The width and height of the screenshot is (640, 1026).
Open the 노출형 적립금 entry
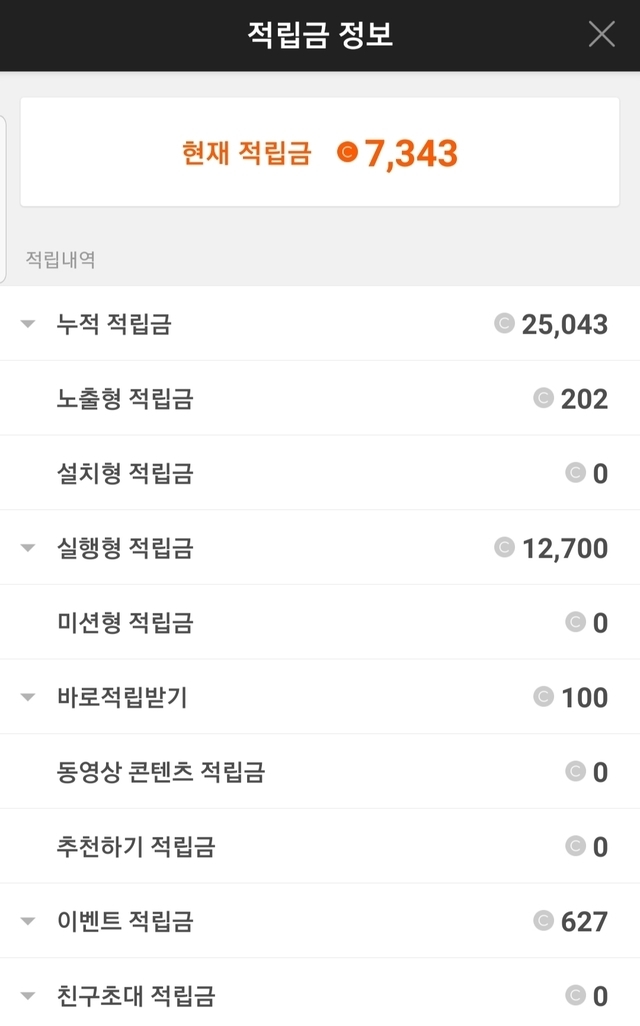(125, 399)
